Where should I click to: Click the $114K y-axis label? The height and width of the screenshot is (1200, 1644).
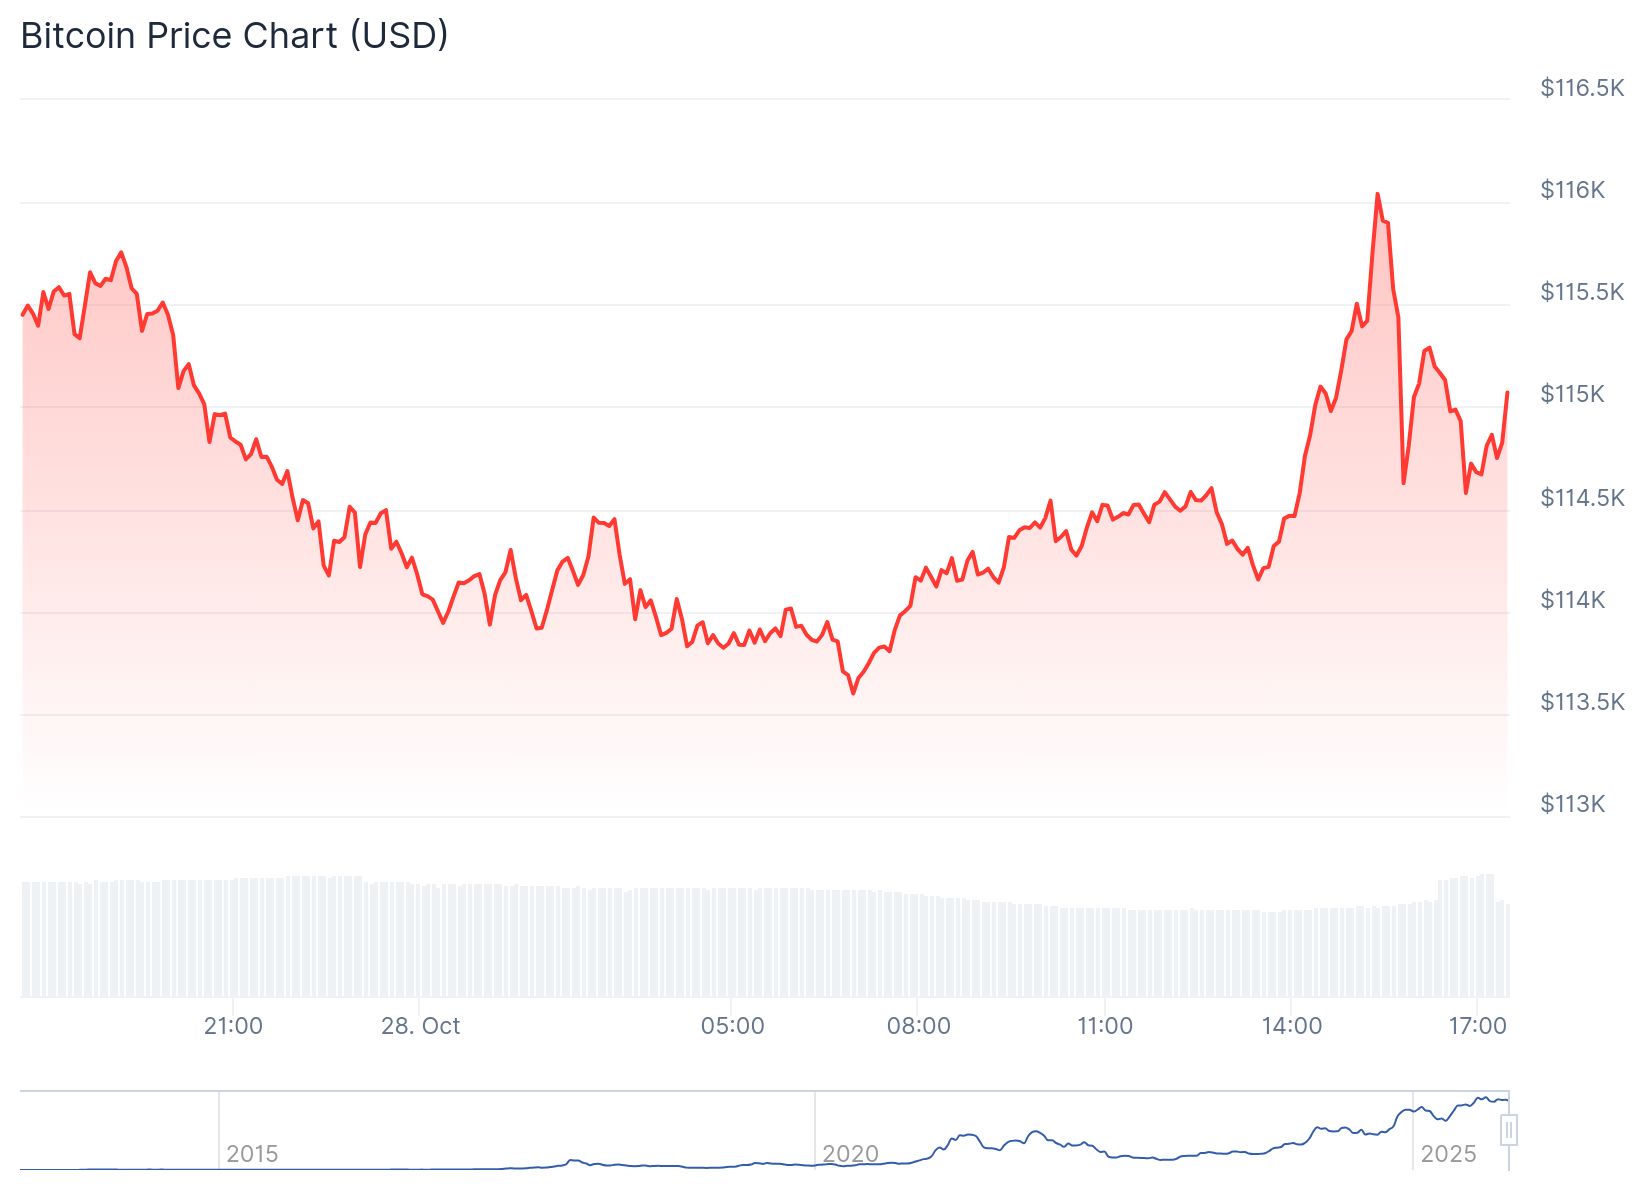pyautogui.click(x=1572, y=600)
